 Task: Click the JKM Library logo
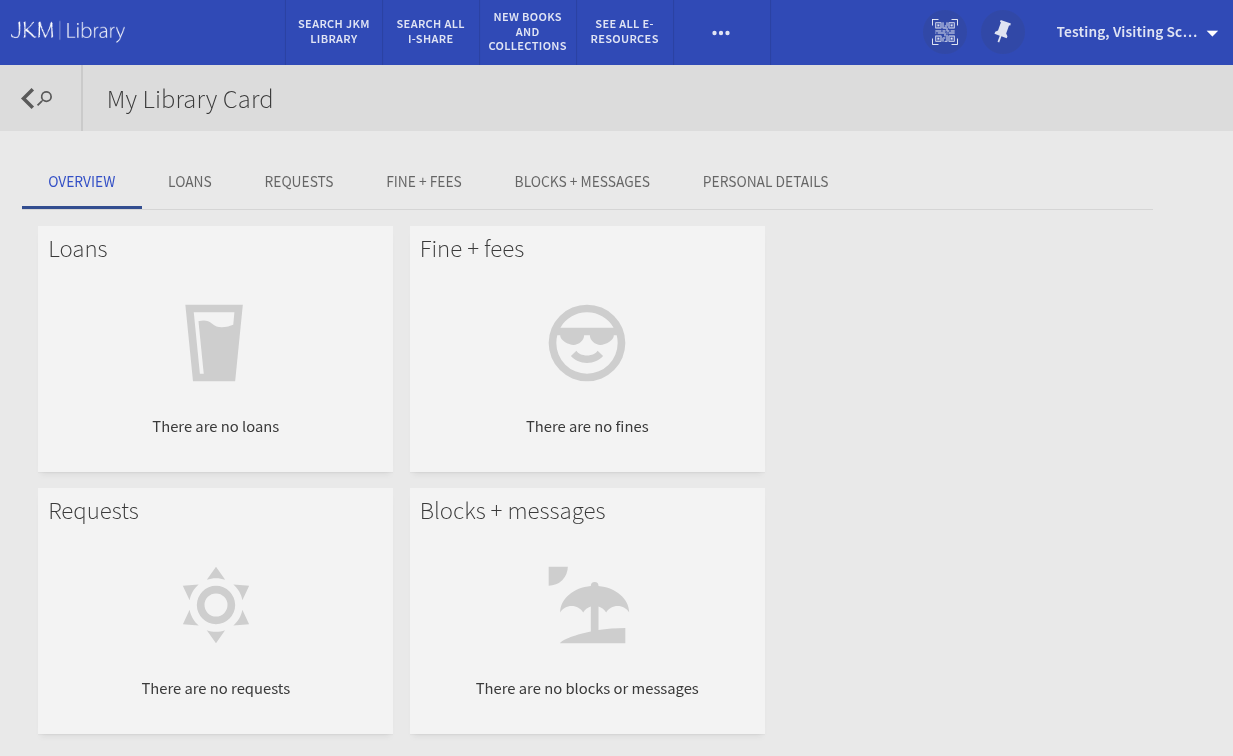coord(68,31)
